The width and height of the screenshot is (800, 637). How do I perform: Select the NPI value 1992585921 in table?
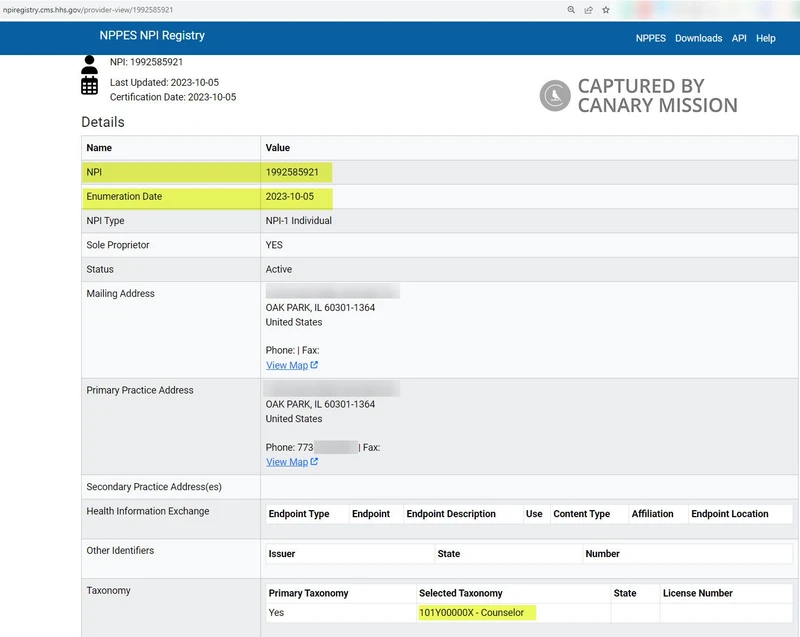tap(292, 172)
